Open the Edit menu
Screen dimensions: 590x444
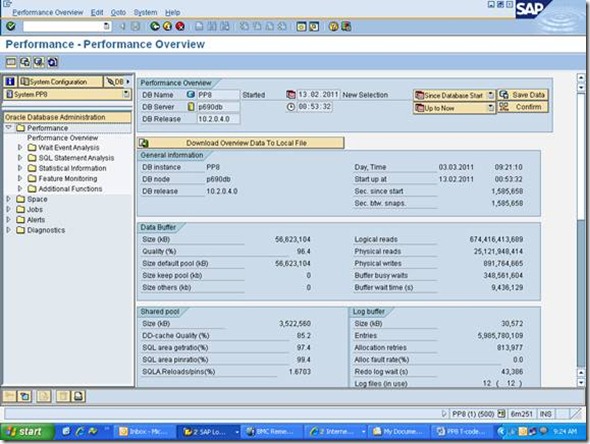97,12
